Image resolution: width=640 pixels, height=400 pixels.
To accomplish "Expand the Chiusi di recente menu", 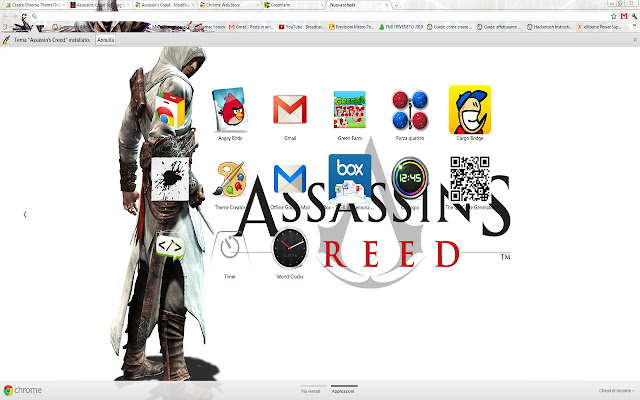I will pos(617,391).
